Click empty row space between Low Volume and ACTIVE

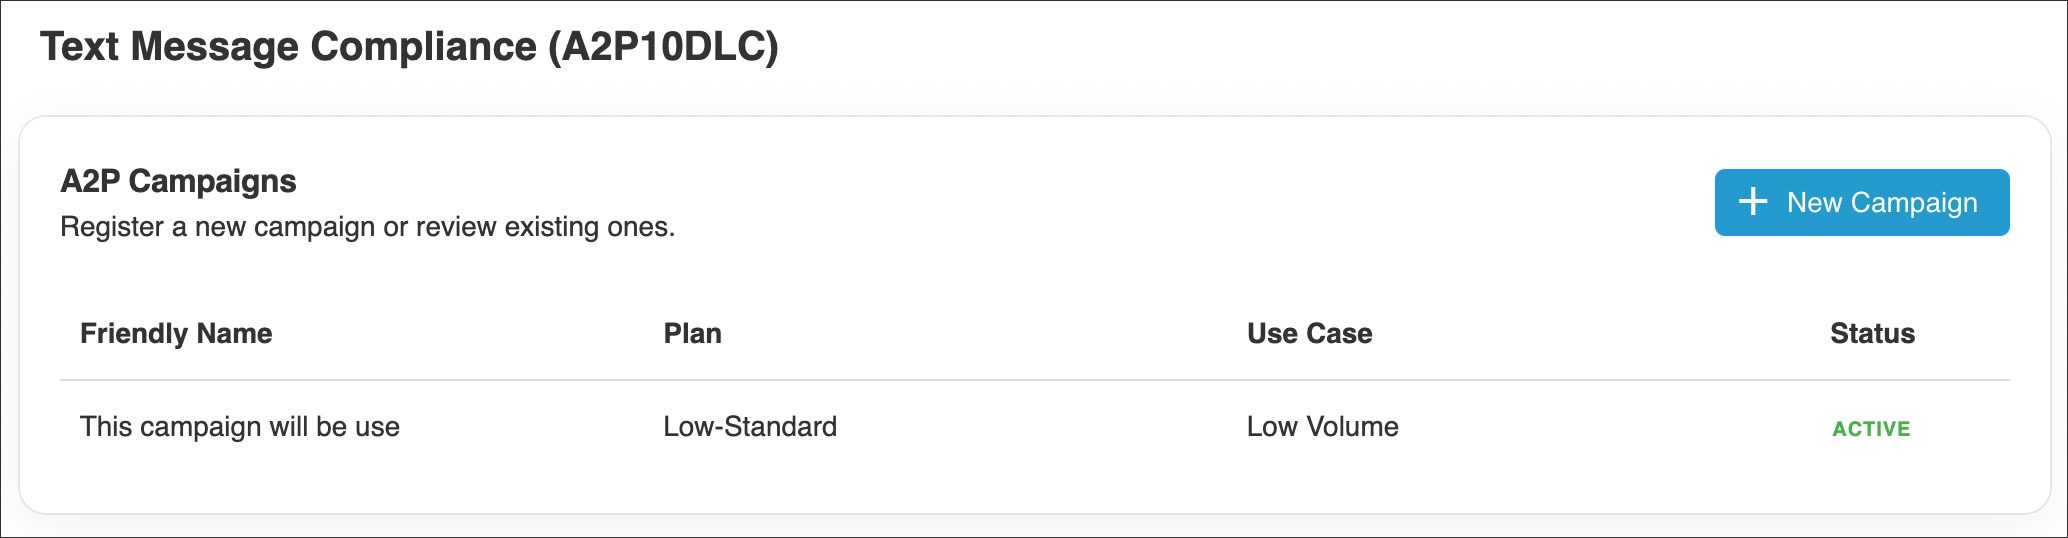[1610, 427]
